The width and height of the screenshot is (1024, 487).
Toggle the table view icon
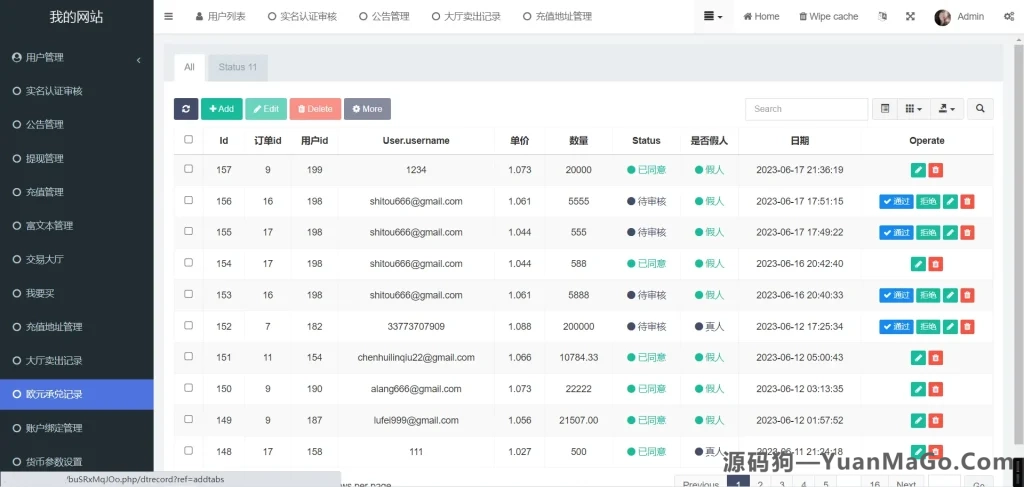coord(885,109)
